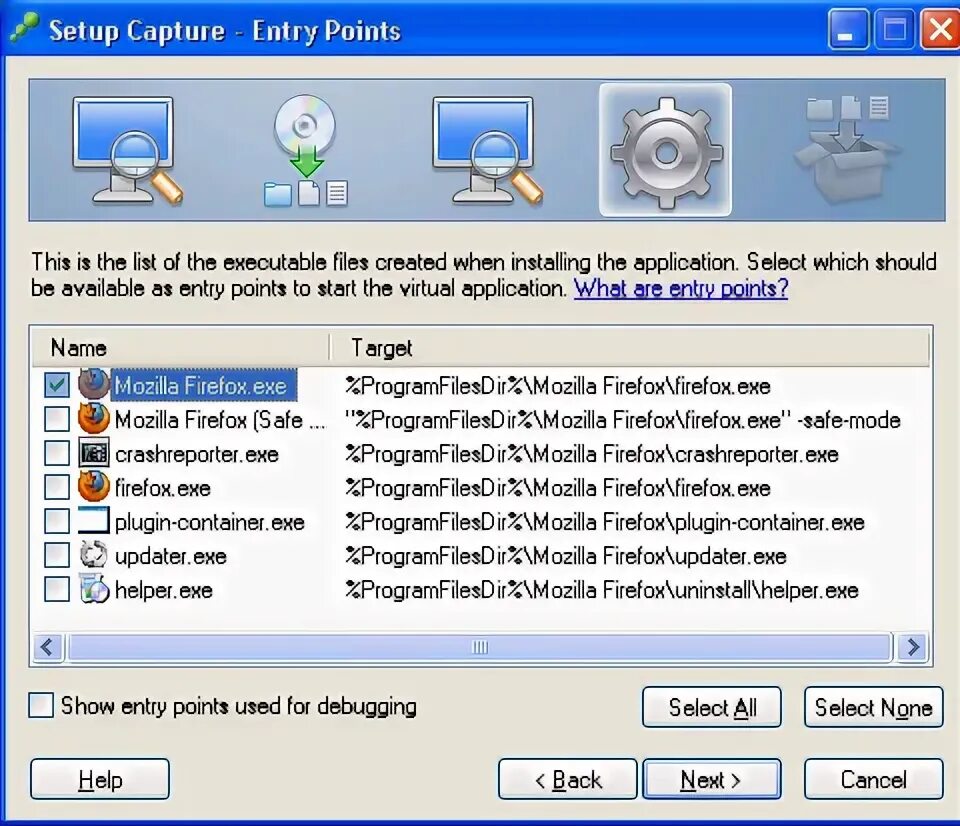This screenshot has height=826, width=960.
Task: Click the target path ending in -safe-mode
Action: [623, 420]
